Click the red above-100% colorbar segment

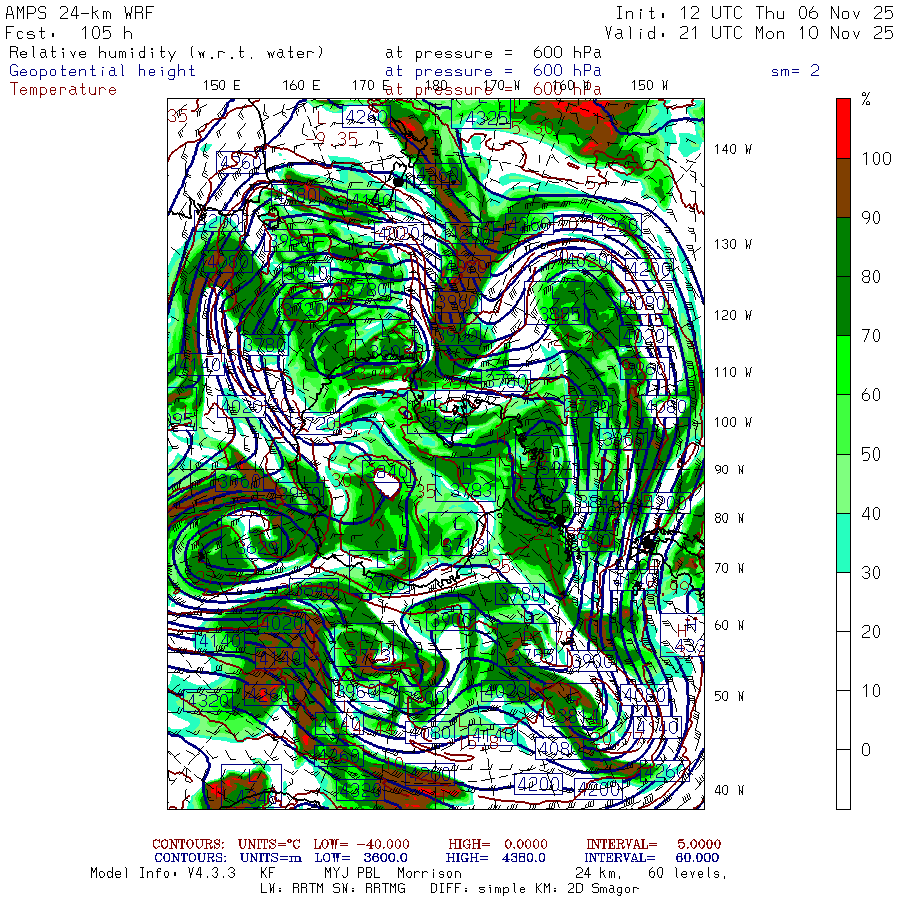(x=843, y=129)
